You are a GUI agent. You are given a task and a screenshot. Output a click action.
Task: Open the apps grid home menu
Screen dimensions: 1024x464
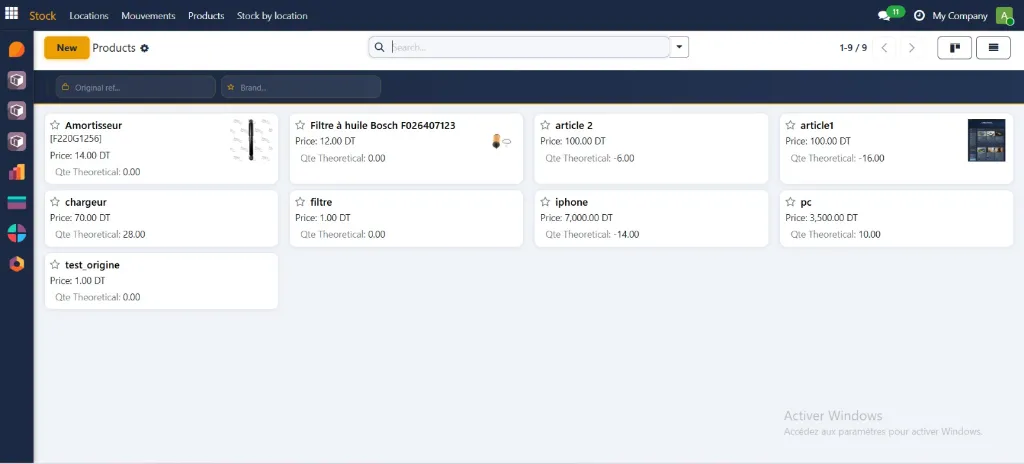pyautogui.click(x=12, y=15)
